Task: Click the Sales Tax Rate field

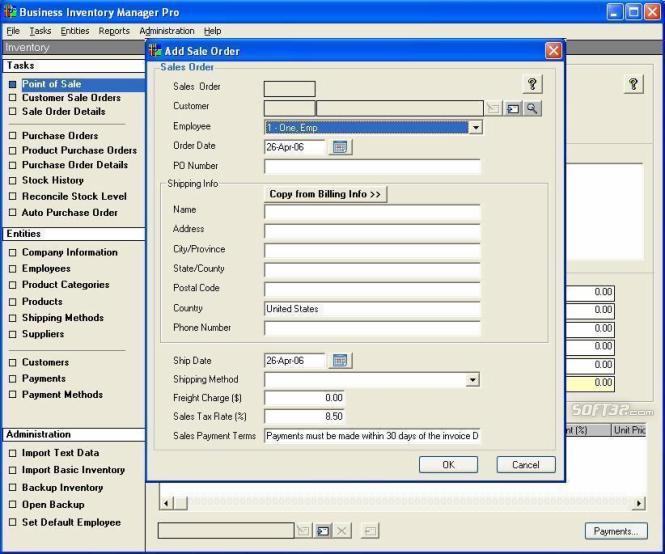Action: pyautogui.click(x=304, y=416)
